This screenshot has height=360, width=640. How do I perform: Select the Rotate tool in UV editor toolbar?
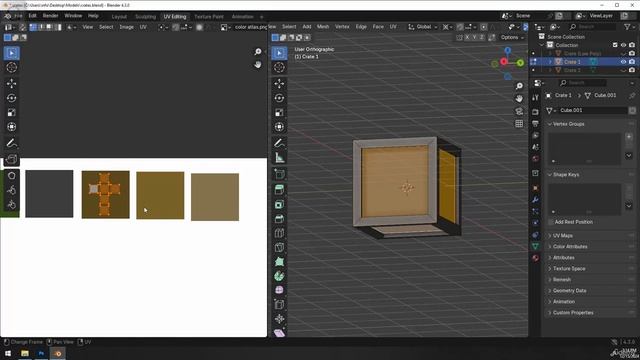[11, 98]
